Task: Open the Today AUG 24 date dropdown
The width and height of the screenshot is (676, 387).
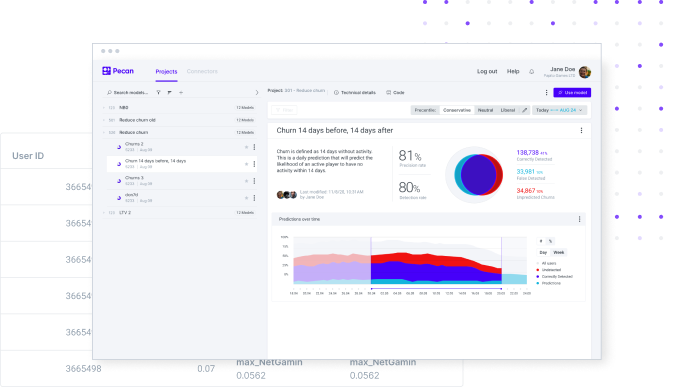Action: [559, 110]
